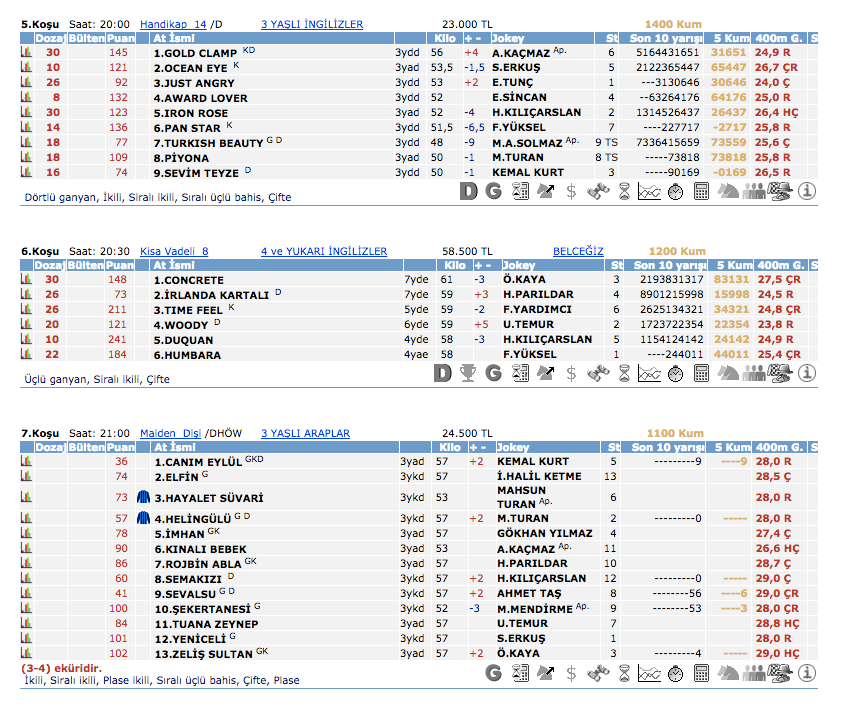Image resolution: width=863 pixels, height=707 pixels.
Task: Click the info icon in race 5 toolbar
Action: click(x=807, y=190)
